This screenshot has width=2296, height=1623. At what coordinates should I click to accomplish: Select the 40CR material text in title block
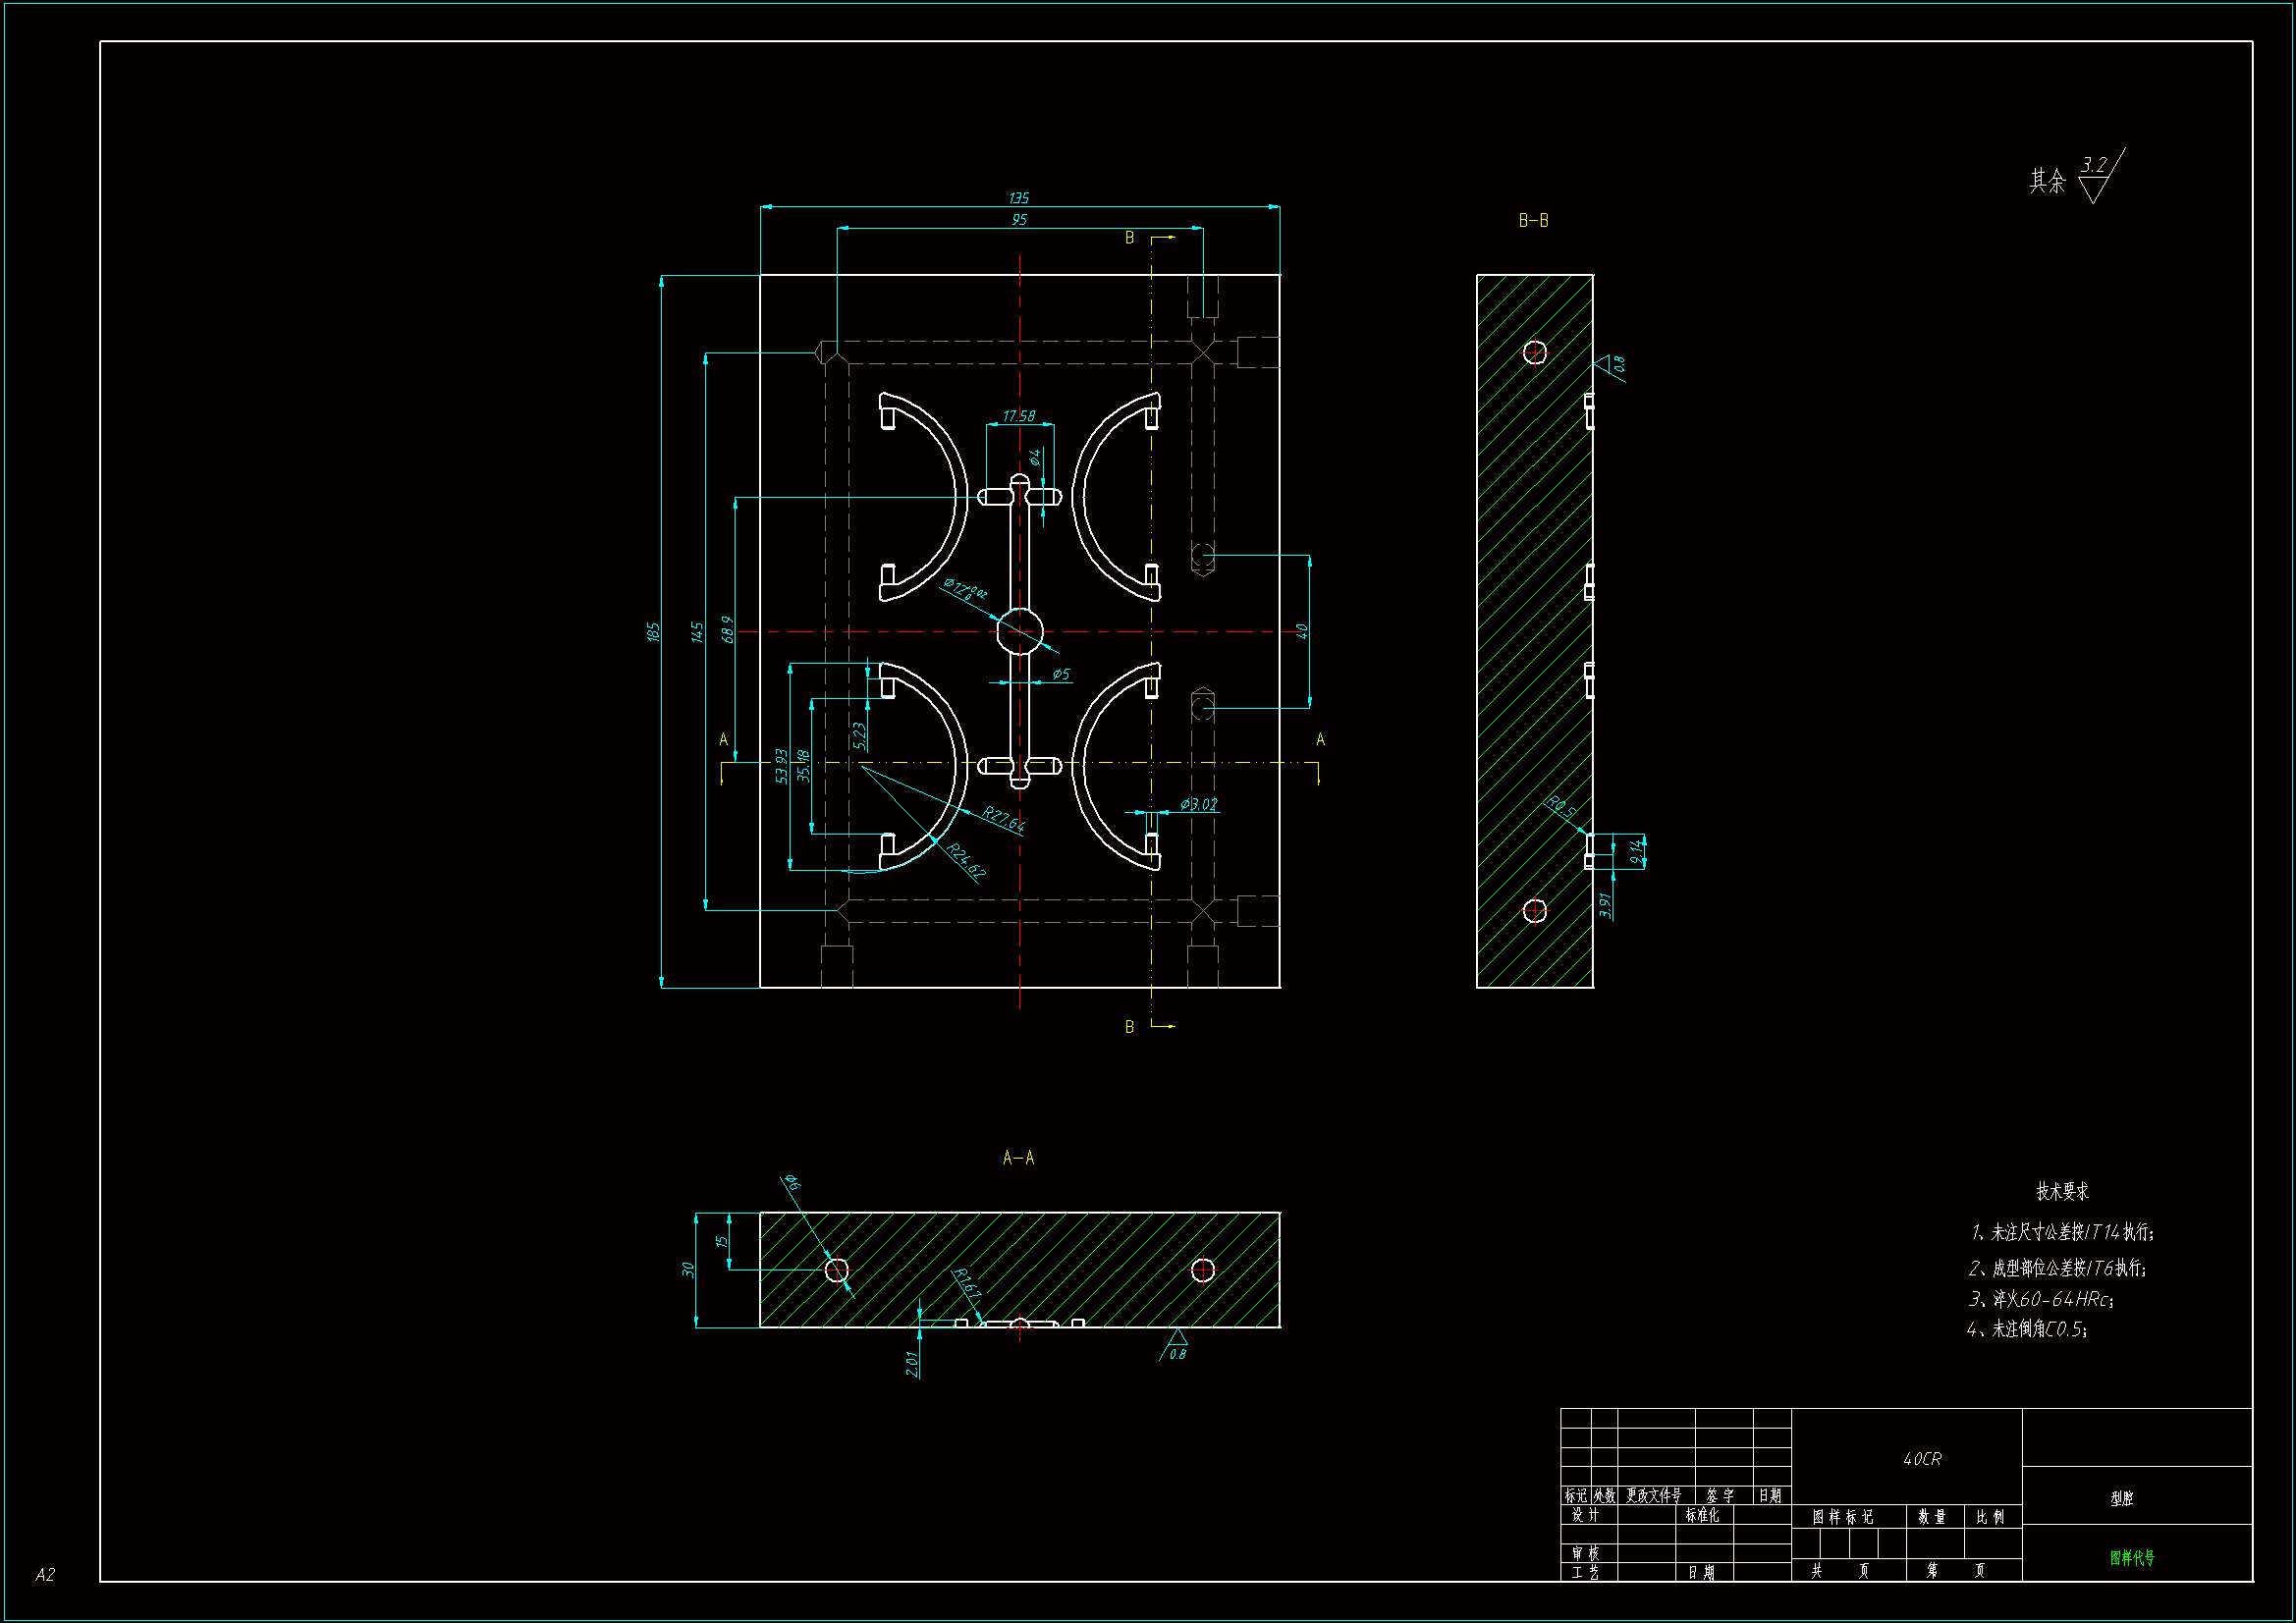point(1922,1459)
